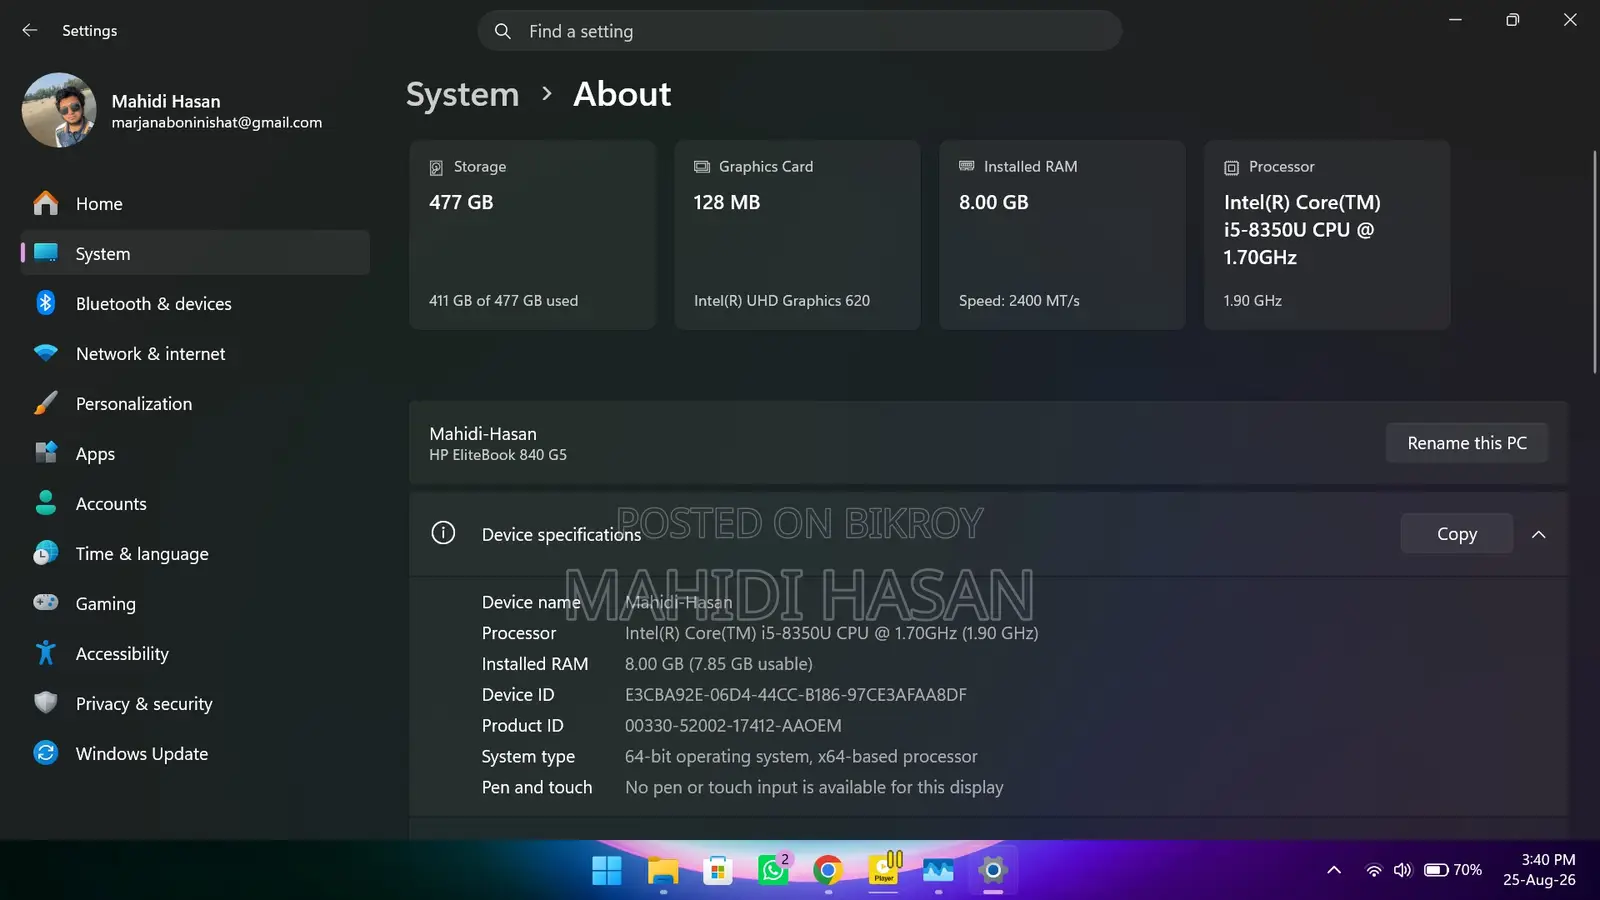This screenshot has height=900, width=1600.
Task: Click the Storage card disk icon
Action: (436, 167)
